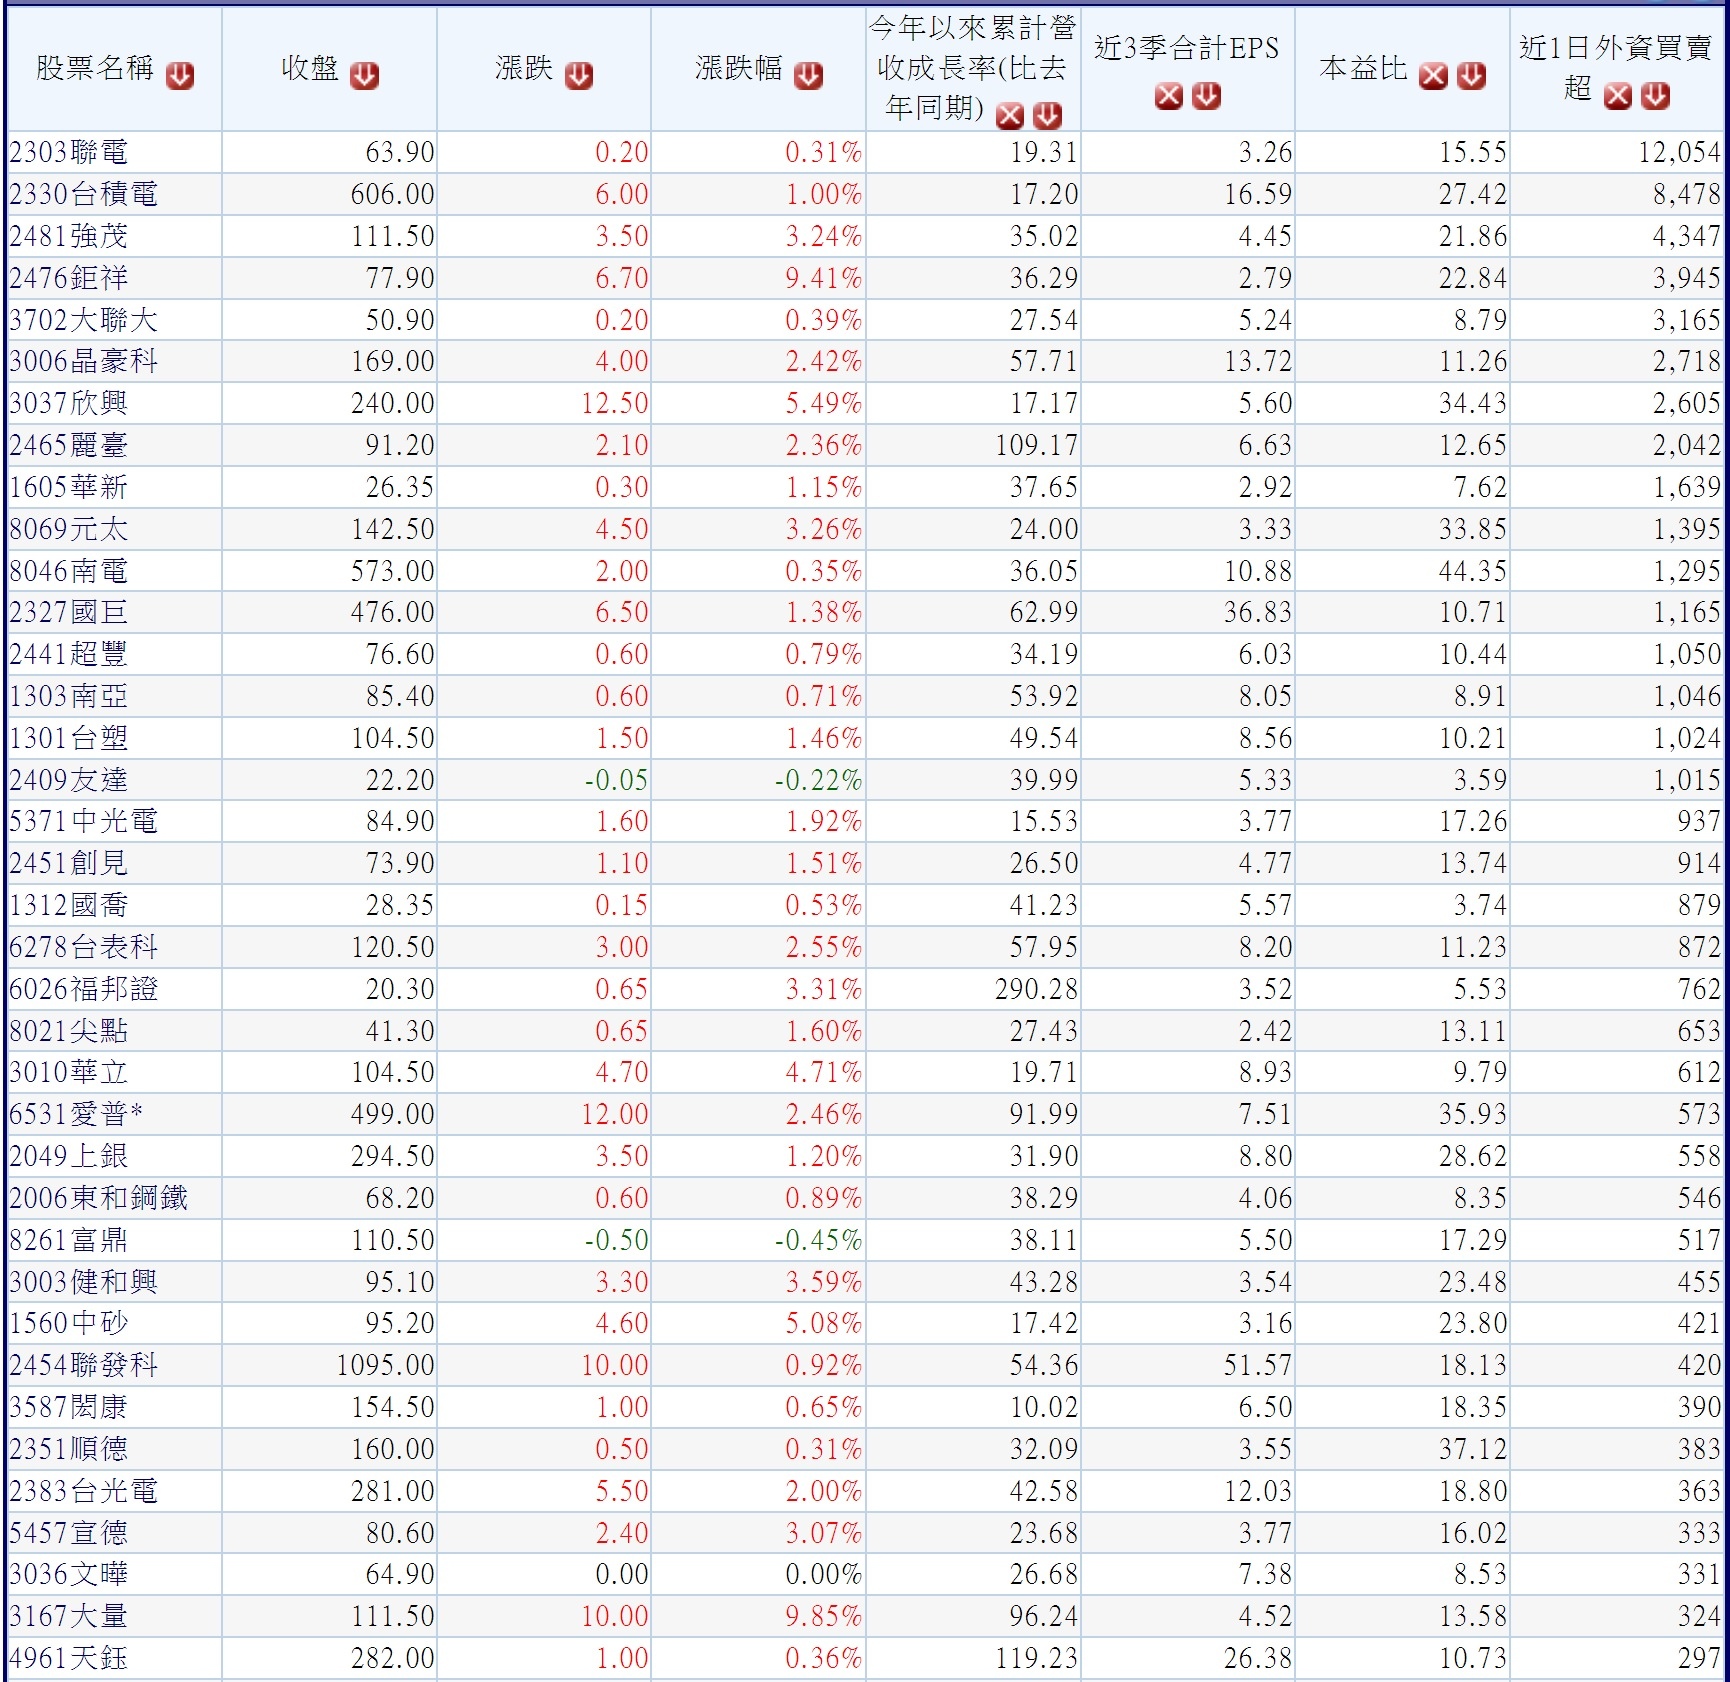
Task: View the 2454聯發科 stock page
Action: point(83,1365)
